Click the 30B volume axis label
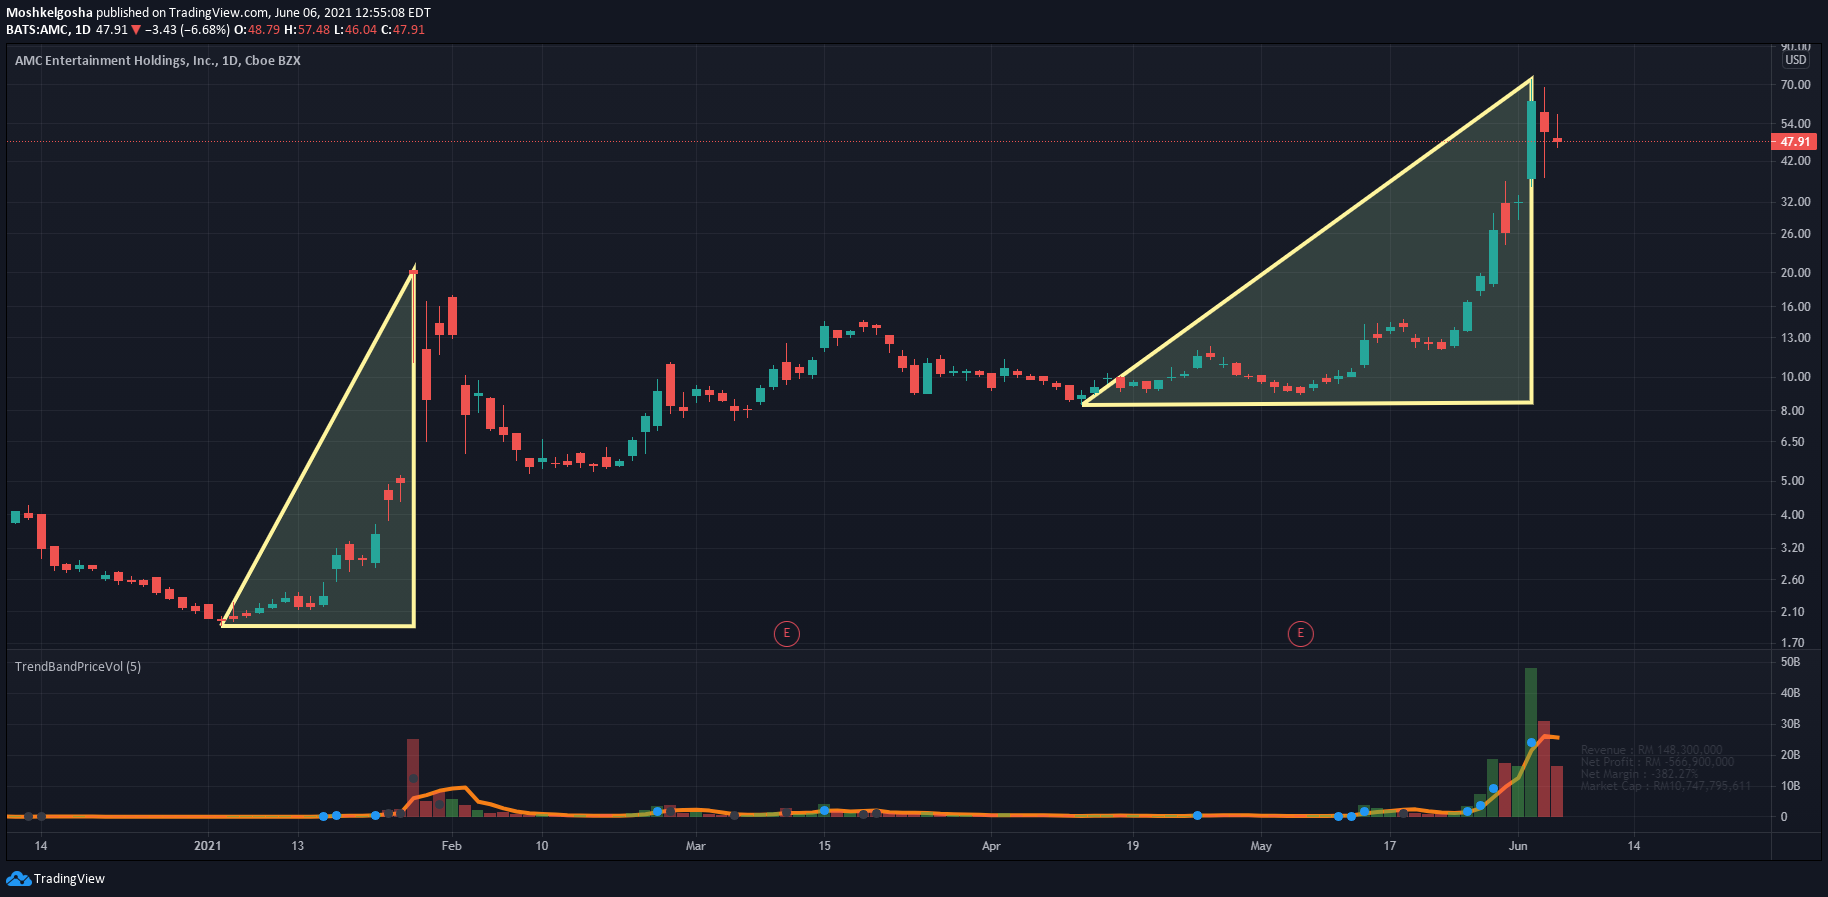Screen dimensions: 1828x897 [x=1790, y=724]
